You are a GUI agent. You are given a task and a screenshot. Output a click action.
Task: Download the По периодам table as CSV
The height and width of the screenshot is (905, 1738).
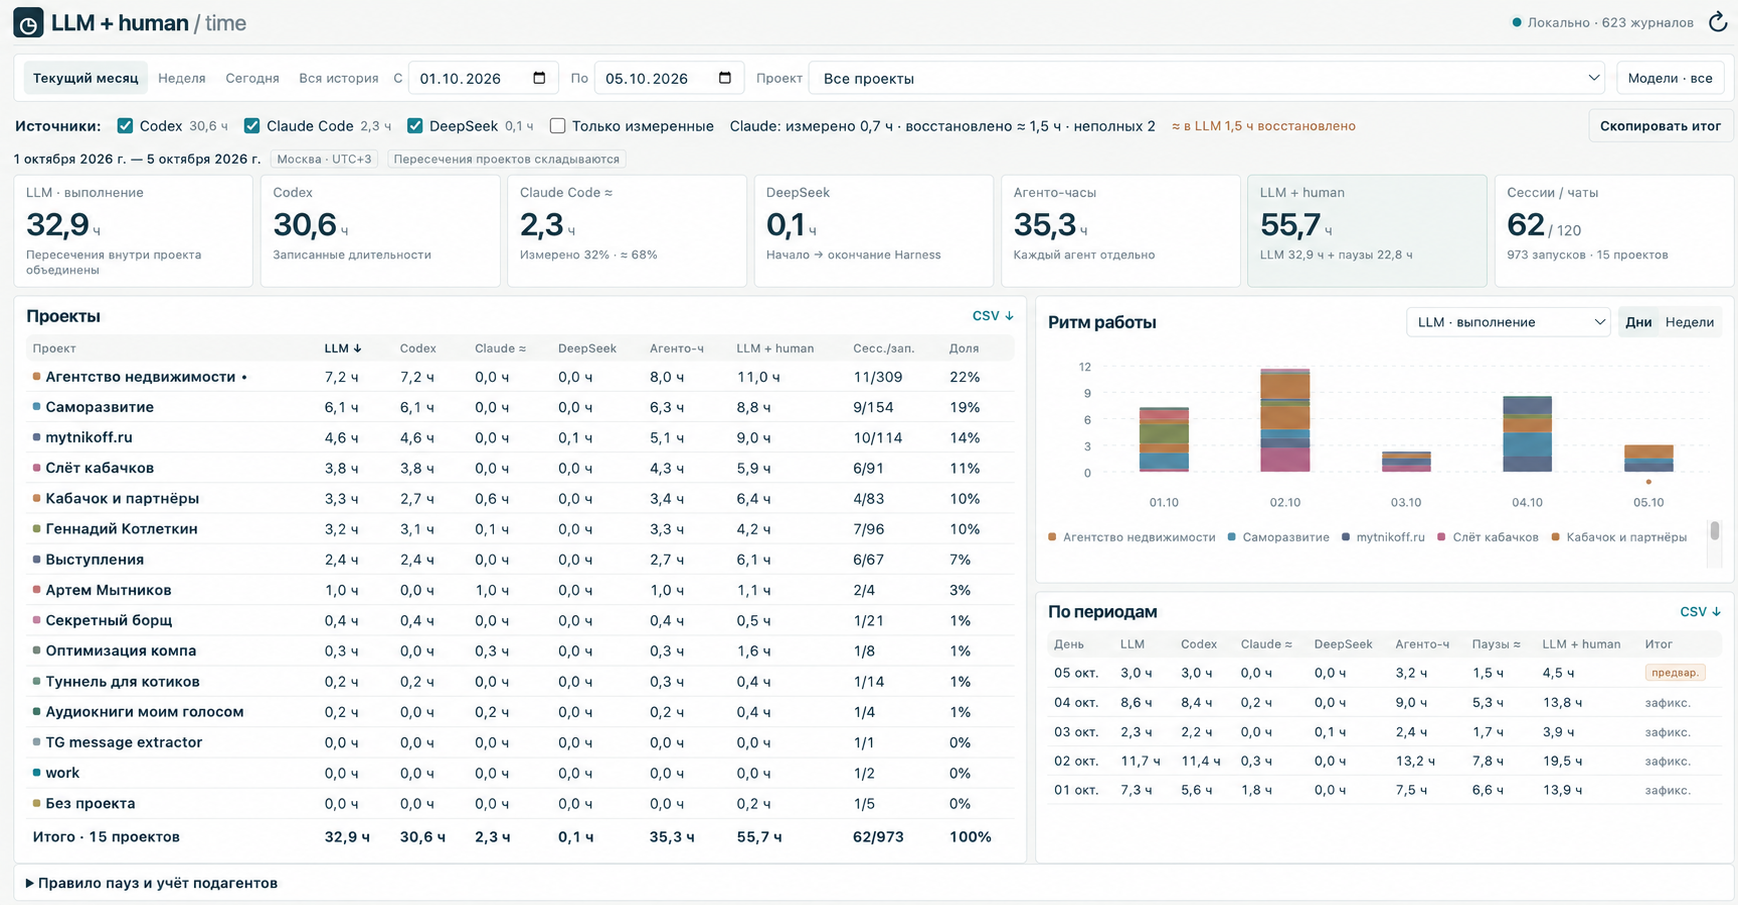[1700, 612]
